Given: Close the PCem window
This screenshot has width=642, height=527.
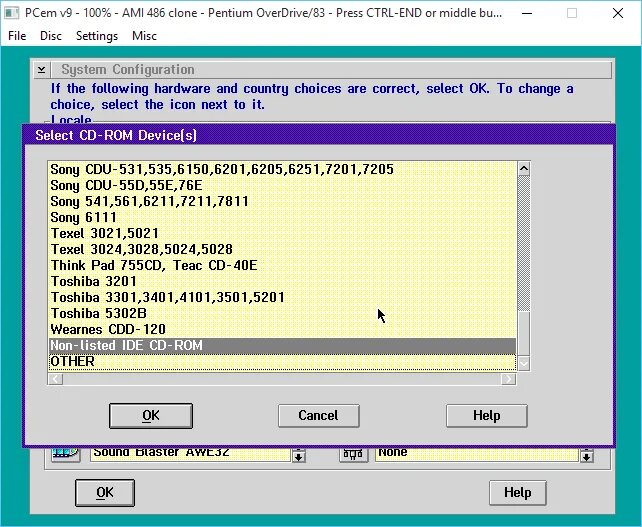Looking at the screenshot, I should click(x=618, y=13).
